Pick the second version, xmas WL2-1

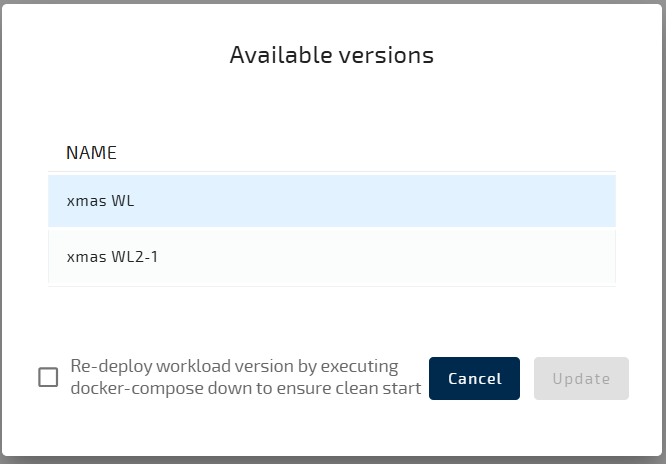click(x=331, y=257)
